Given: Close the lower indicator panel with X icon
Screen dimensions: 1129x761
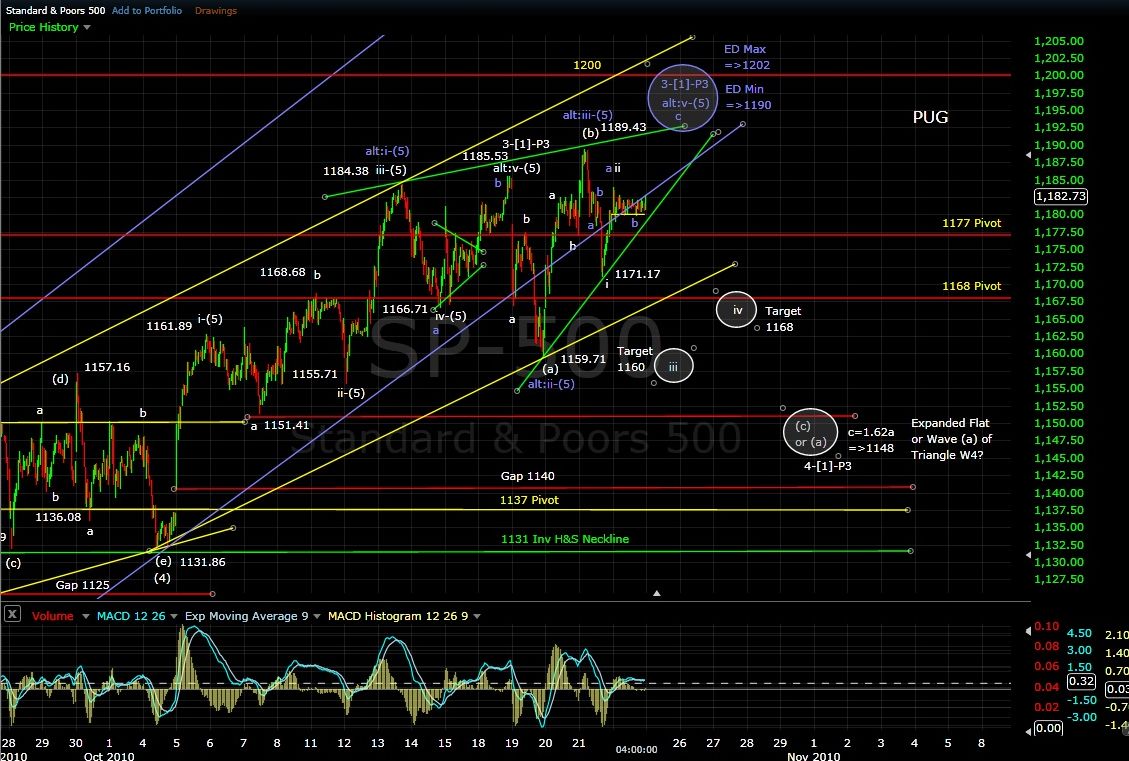Looking at the screenshot, I should point(12,615).
